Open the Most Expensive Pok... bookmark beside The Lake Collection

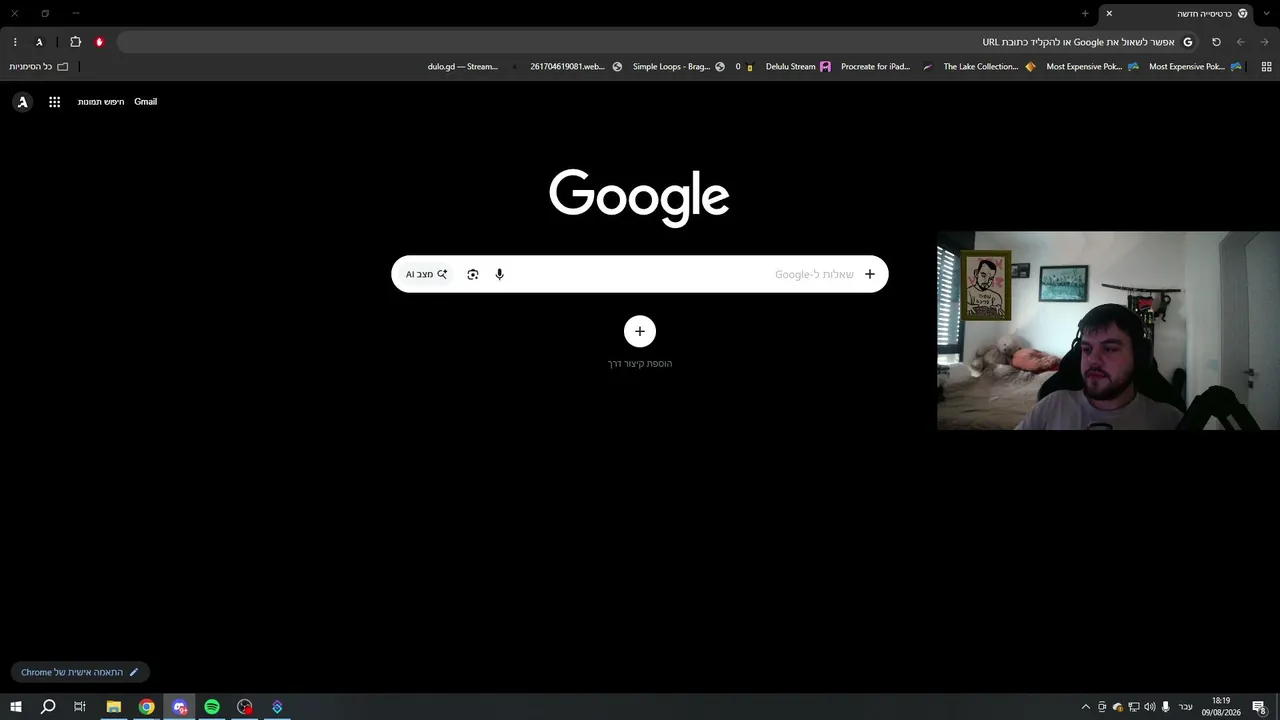click(1093, 67)
